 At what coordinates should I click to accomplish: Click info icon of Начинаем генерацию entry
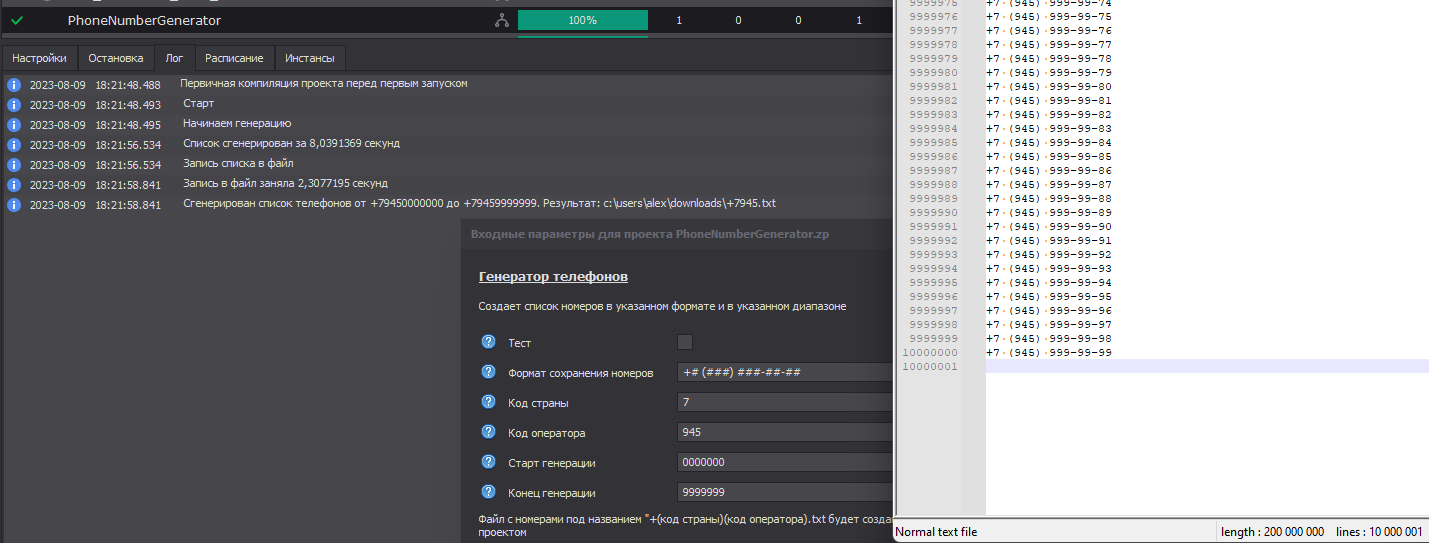pos(14,125)
